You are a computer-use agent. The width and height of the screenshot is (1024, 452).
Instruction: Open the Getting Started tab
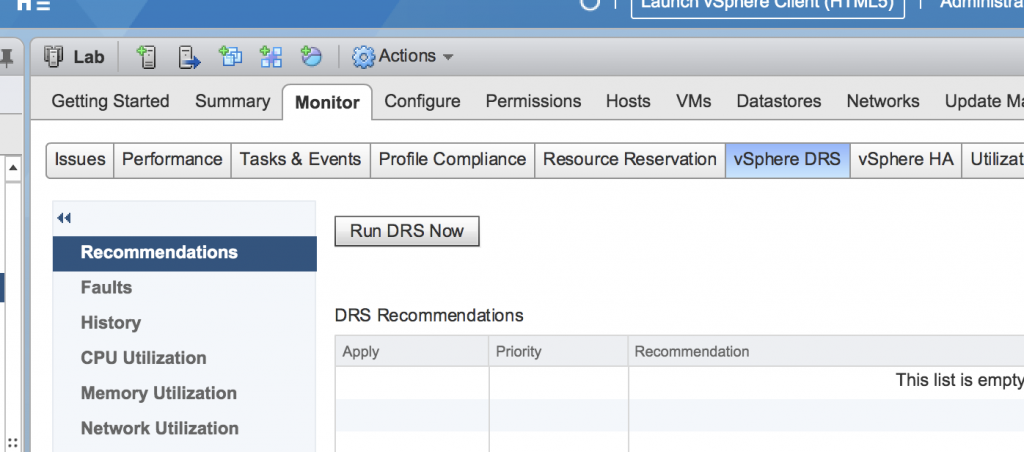110,101
